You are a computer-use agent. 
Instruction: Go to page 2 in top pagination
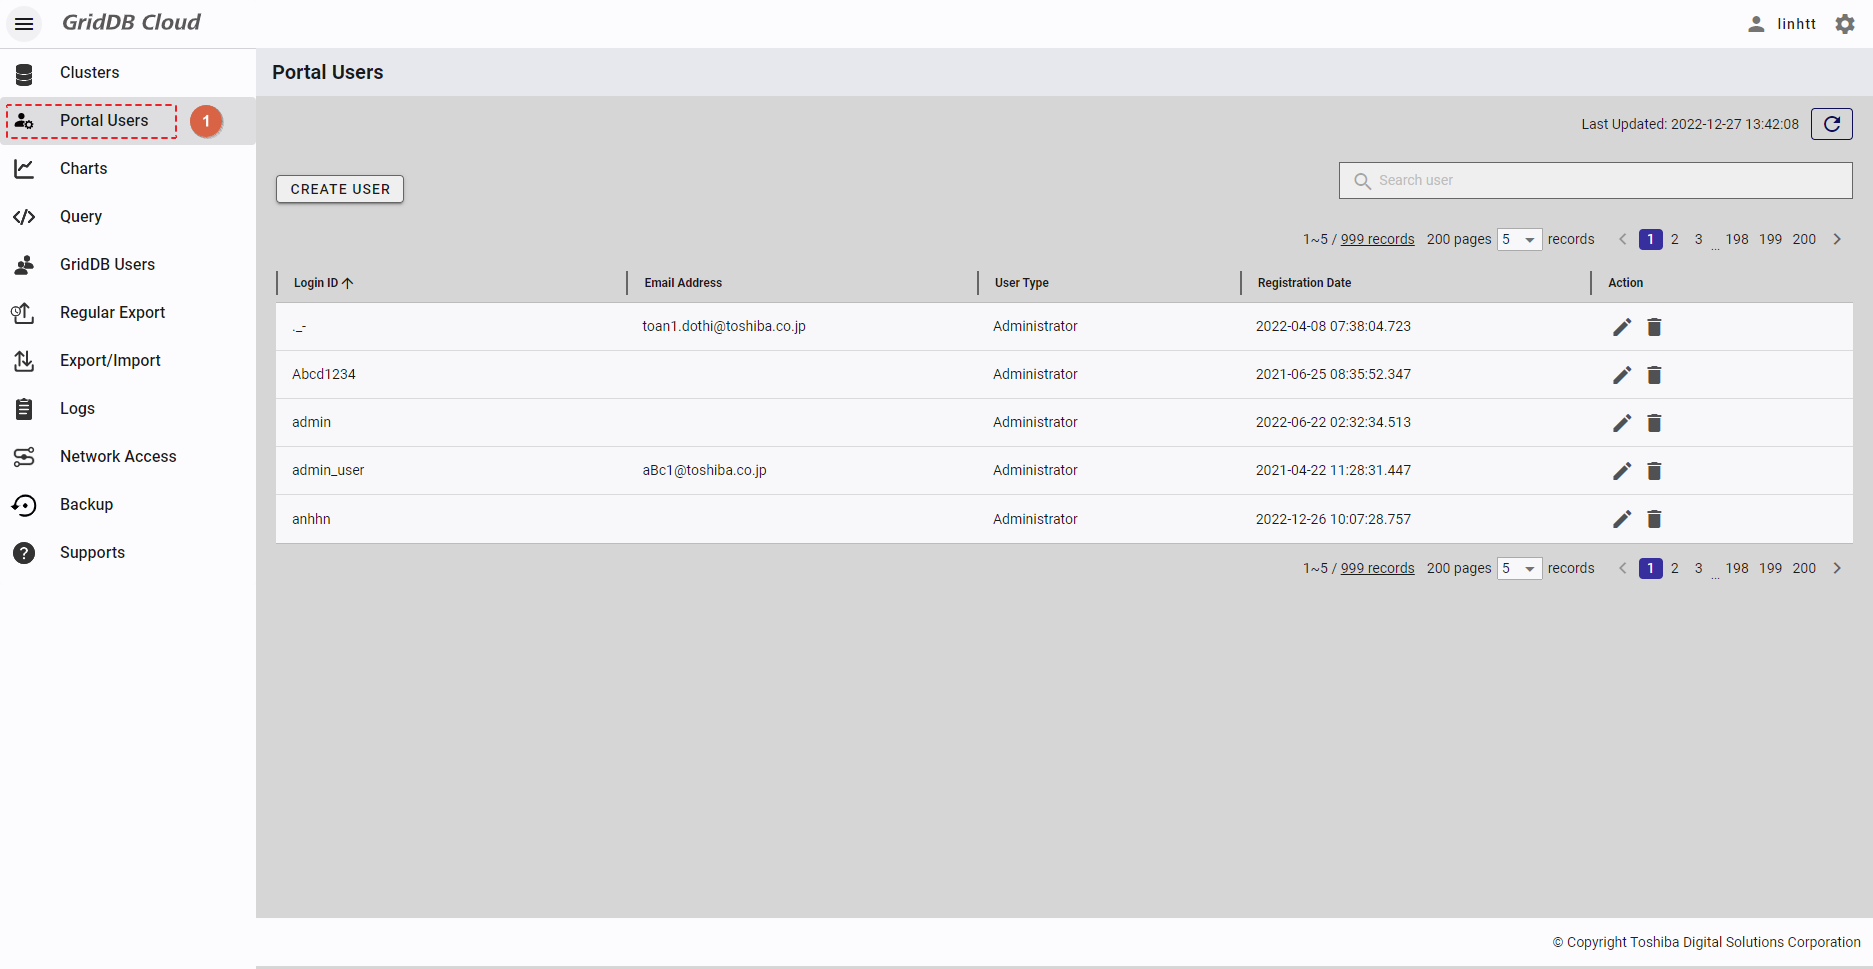1675,239
